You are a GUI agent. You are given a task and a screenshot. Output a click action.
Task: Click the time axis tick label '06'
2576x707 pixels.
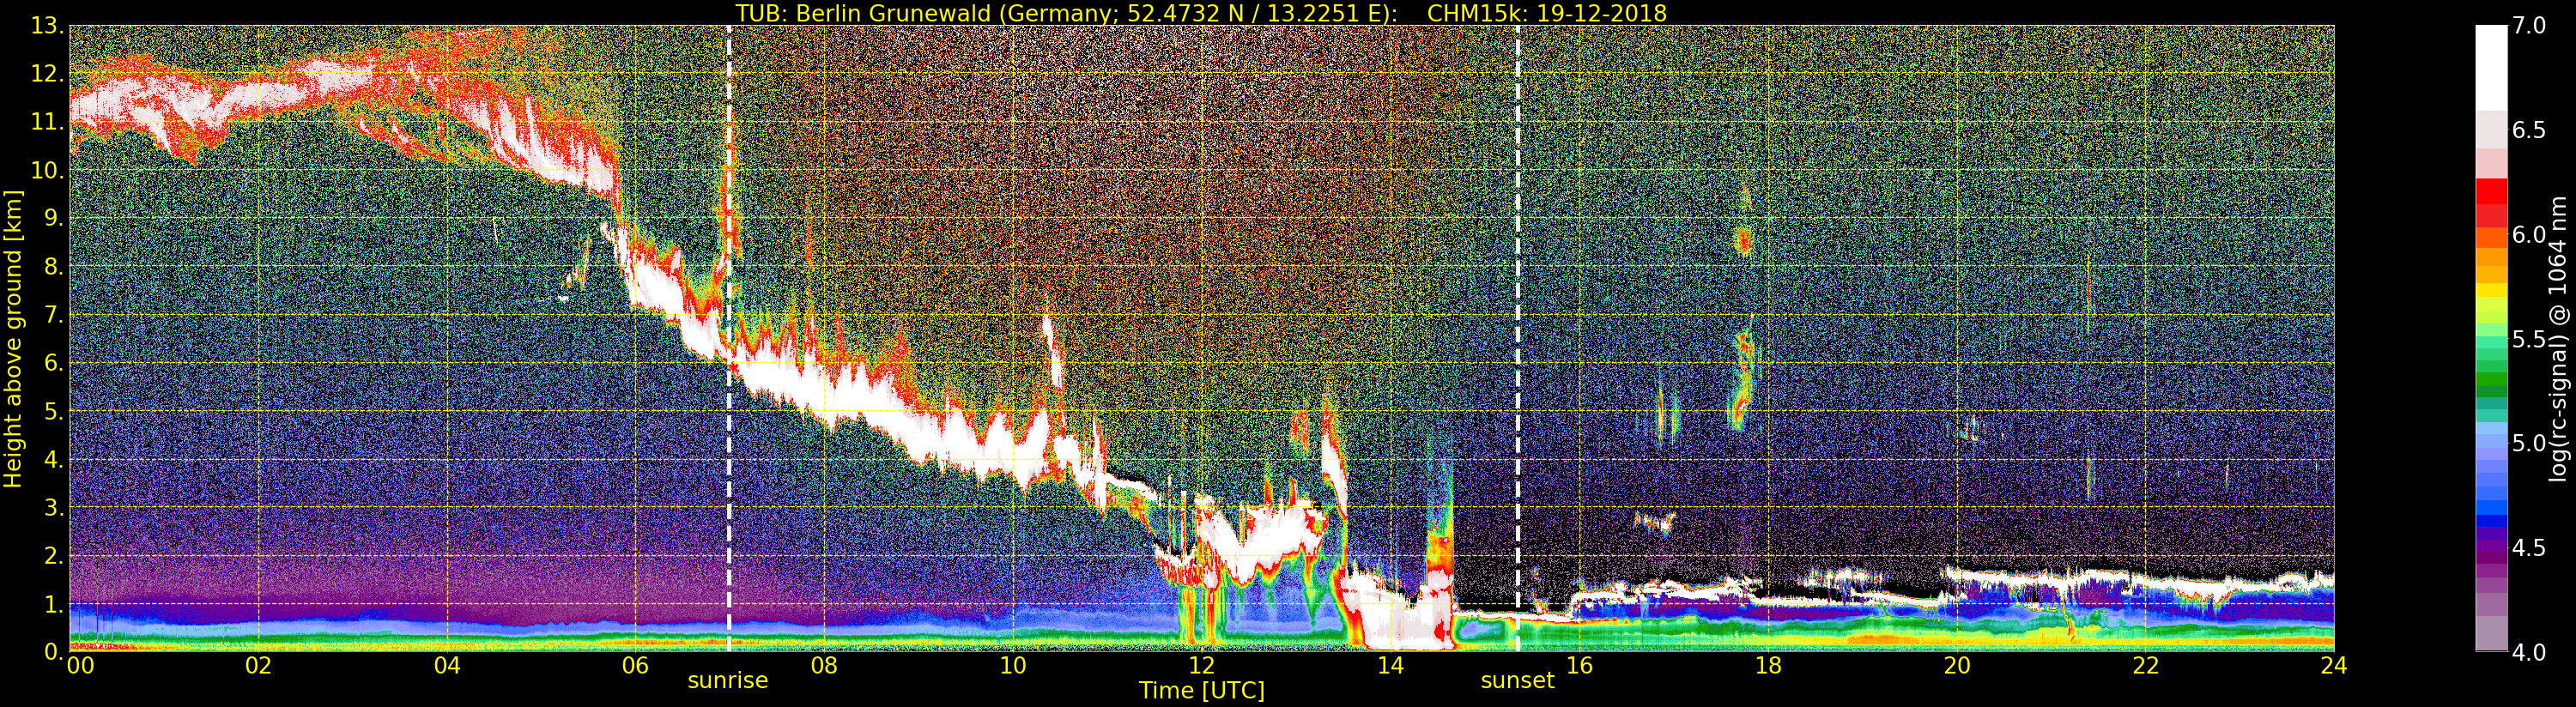point(635,666)
